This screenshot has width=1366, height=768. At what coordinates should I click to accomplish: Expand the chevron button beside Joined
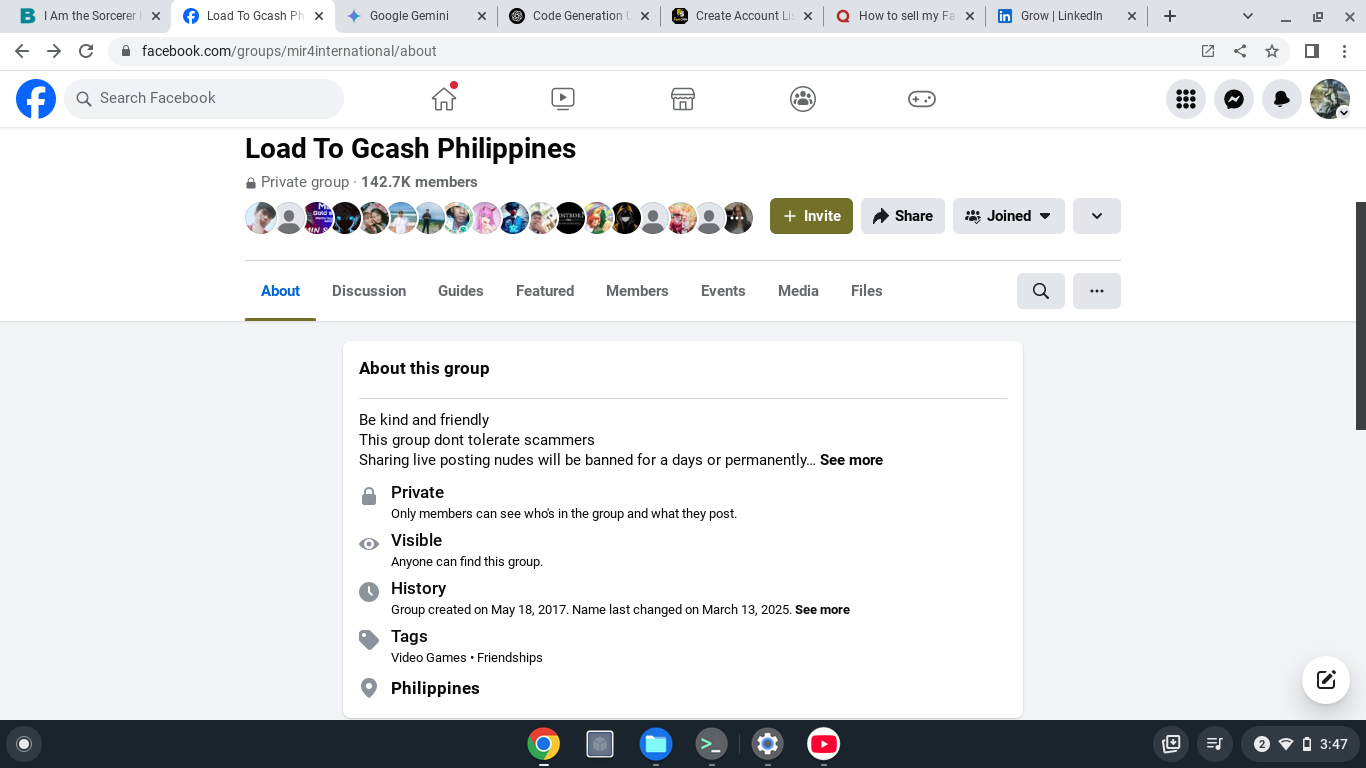(x=1097, y=216)
